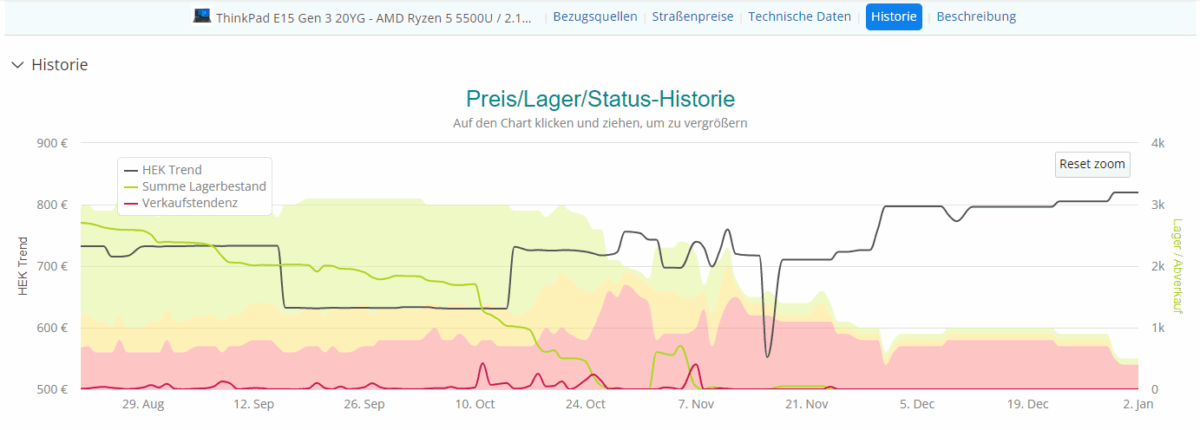This screenshot has height=430, width=1200.
Task: Click the 24. Oct date on timeline
Action: click(x=585, y=404)
